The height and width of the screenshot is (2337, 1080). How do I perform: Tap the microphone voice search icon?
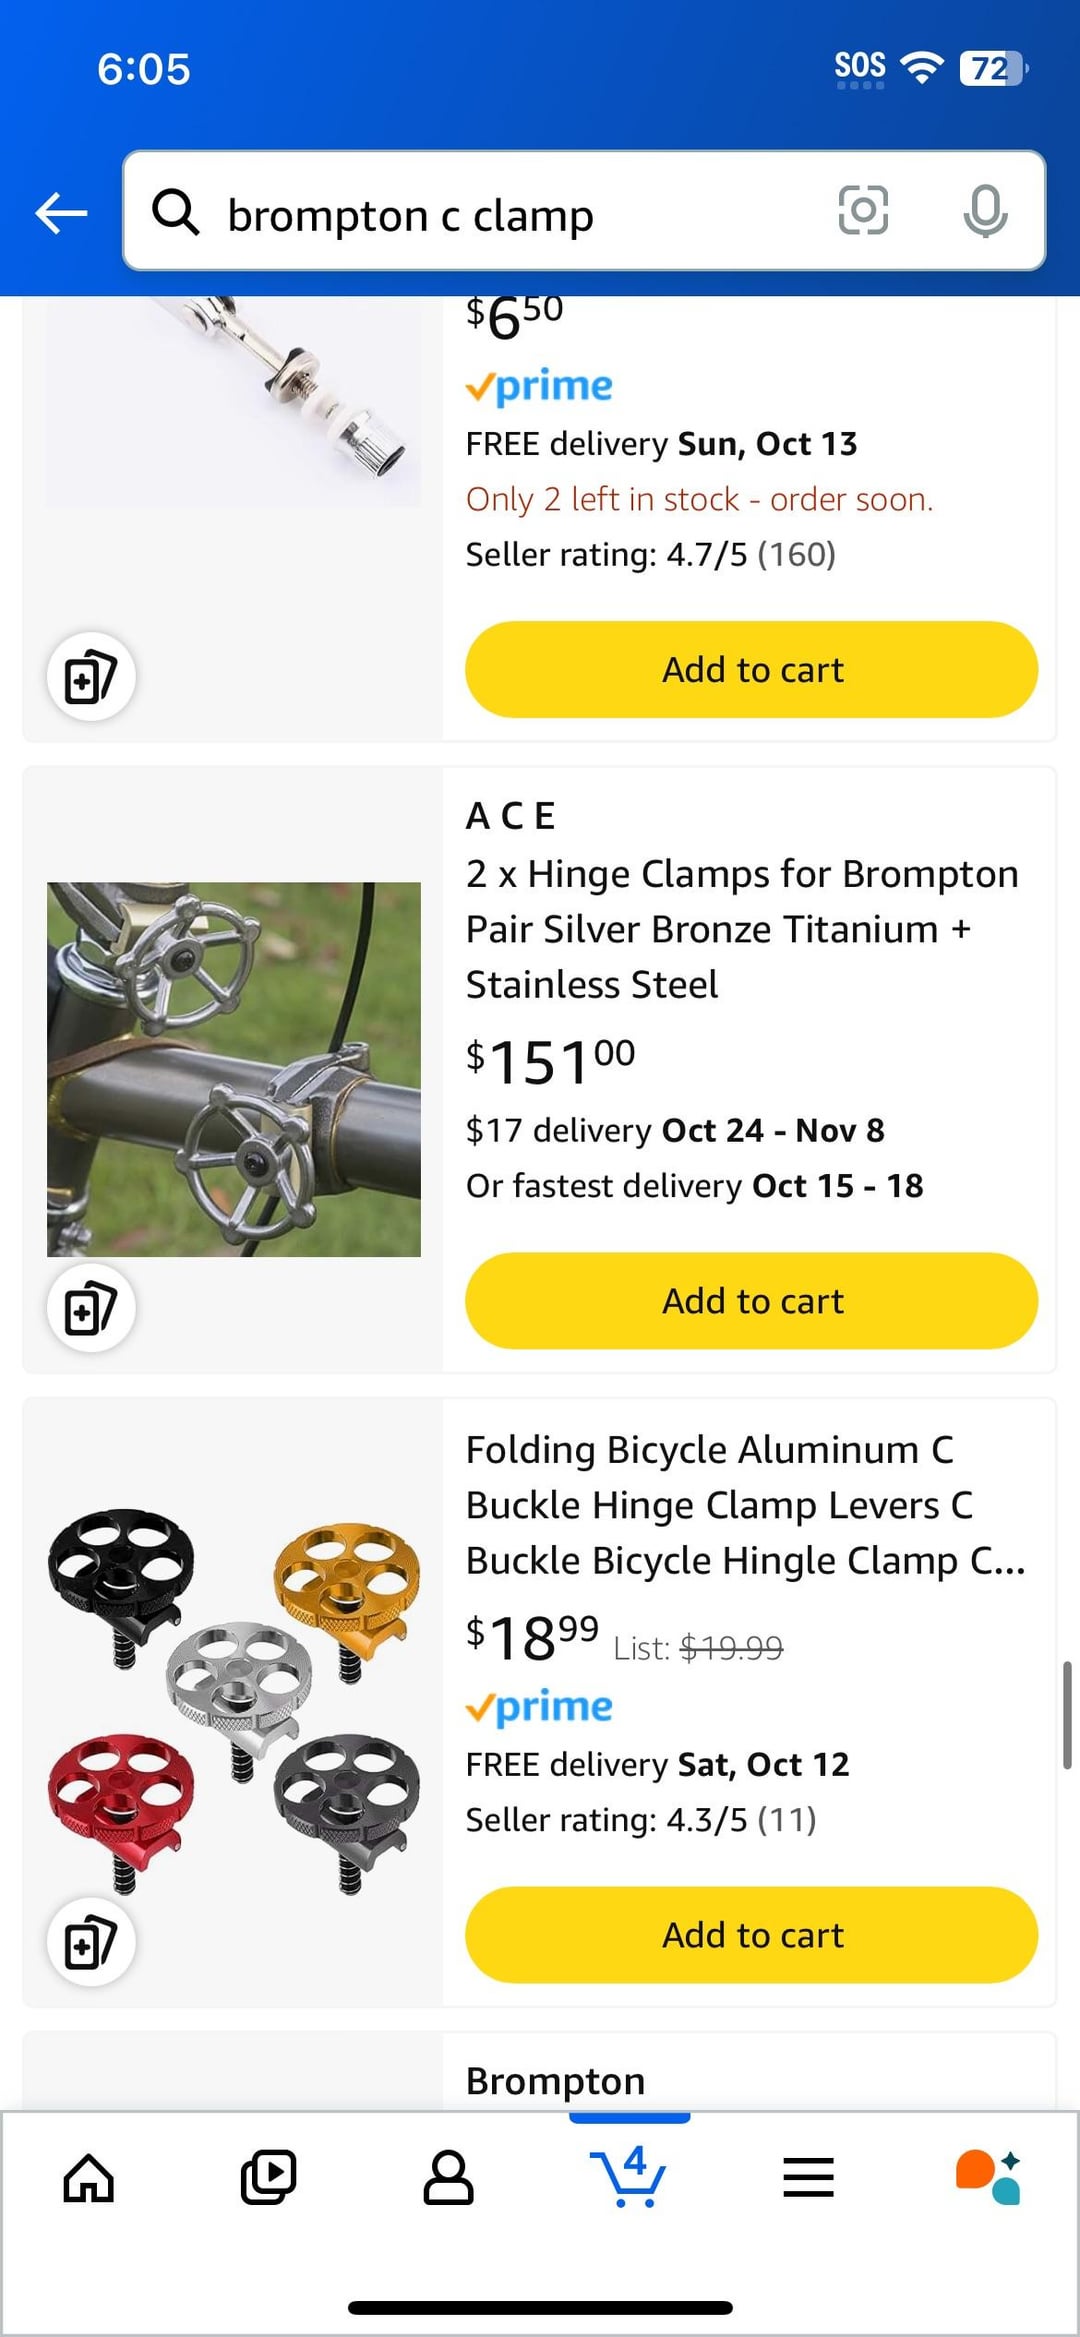point(985,210)
